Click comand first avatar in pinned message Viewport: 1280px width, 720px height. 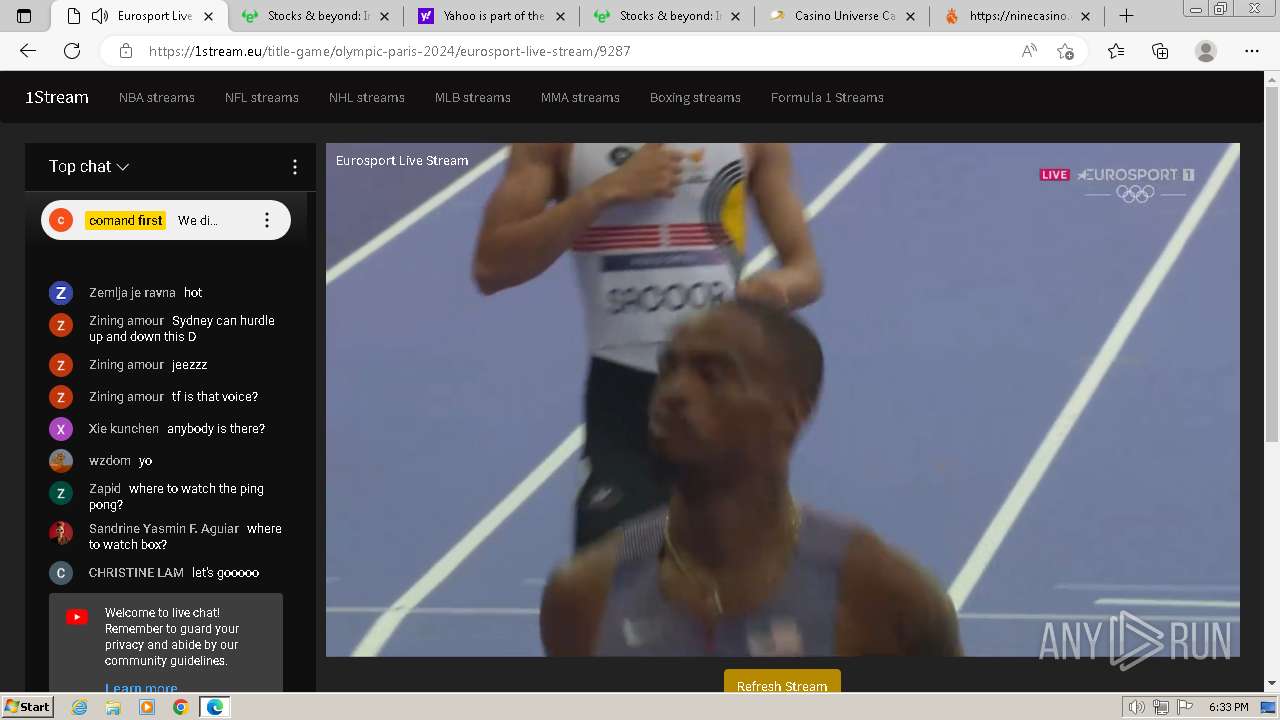(x=61, y=220)
